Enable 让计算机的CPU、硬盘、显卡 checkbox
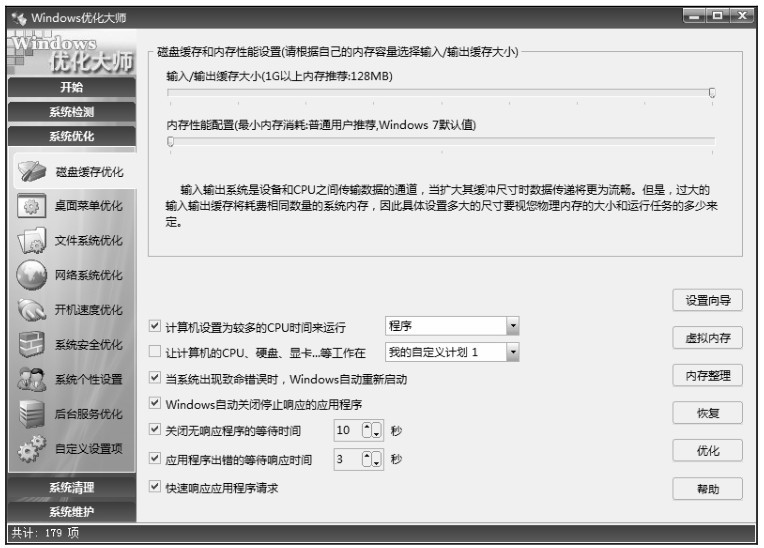Image resolution: width=764 pixels, height=548 pixels. (x=155, y=351)
